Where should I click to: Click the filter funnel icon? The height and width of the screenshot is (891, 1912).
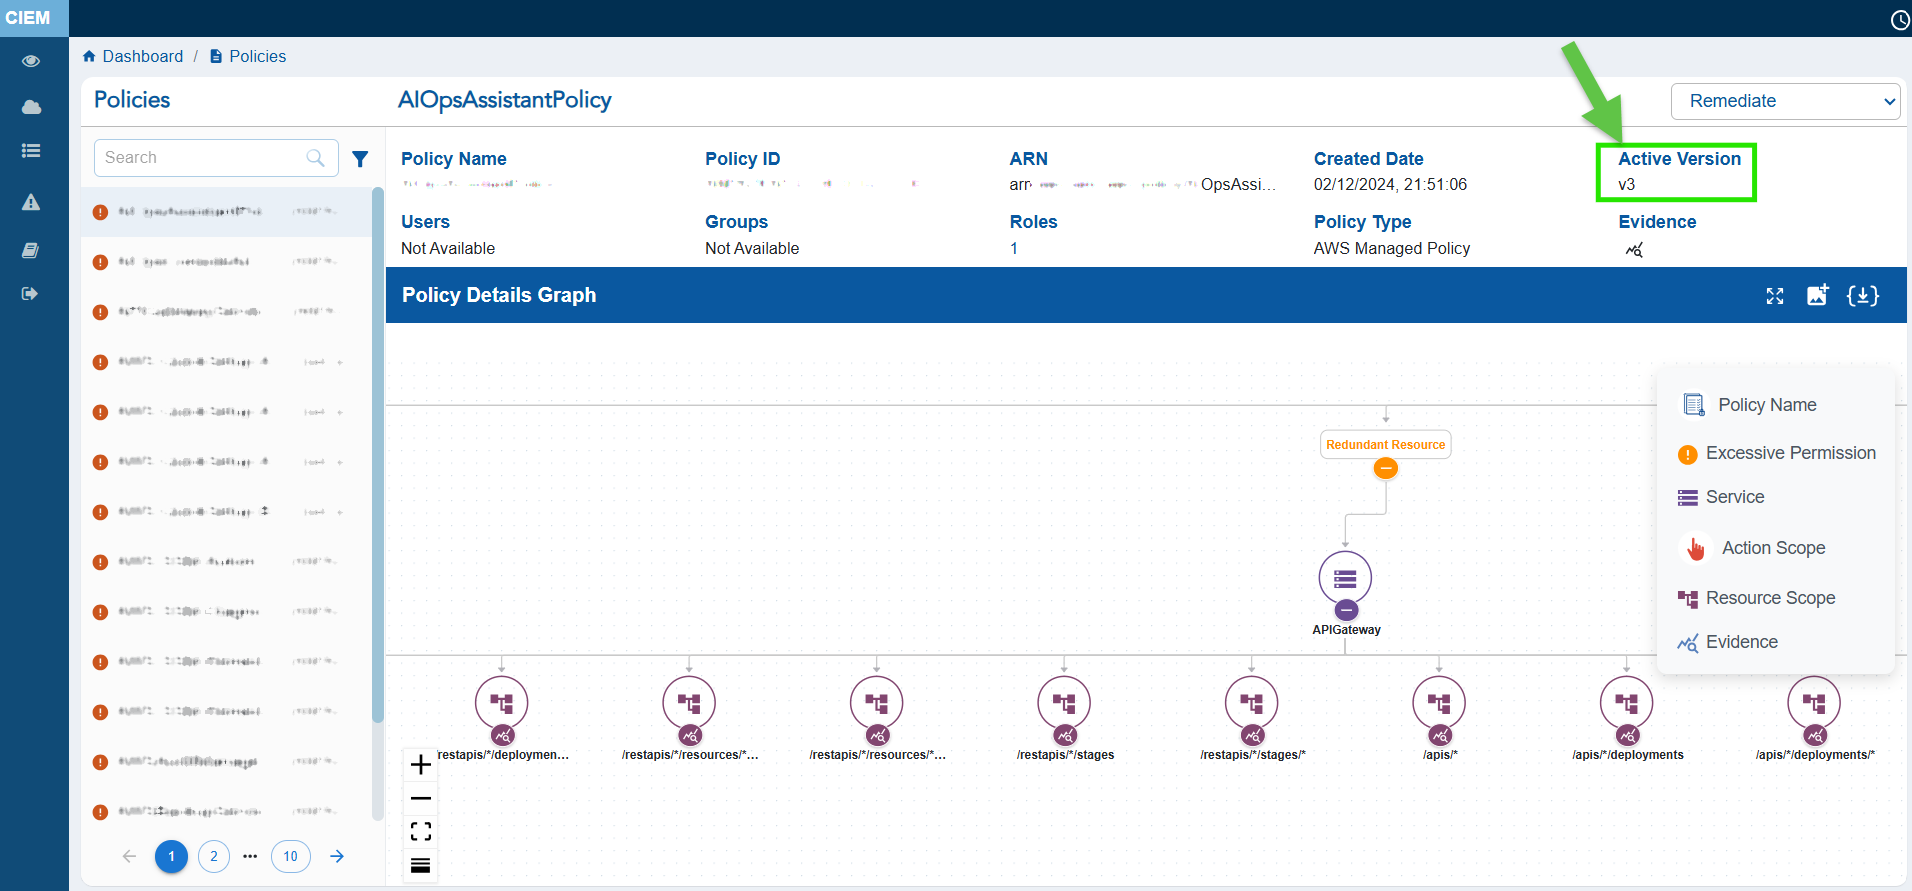[360, 158]
